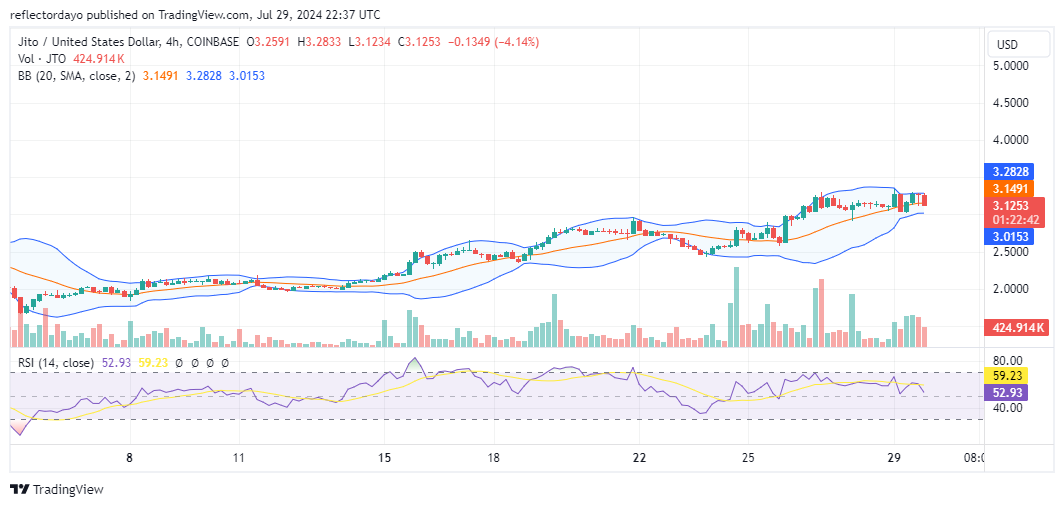This screenshot has height=507, width=1064.
Task: Click the BB orange 3.1491 value in legend
Action: [160, 76]
